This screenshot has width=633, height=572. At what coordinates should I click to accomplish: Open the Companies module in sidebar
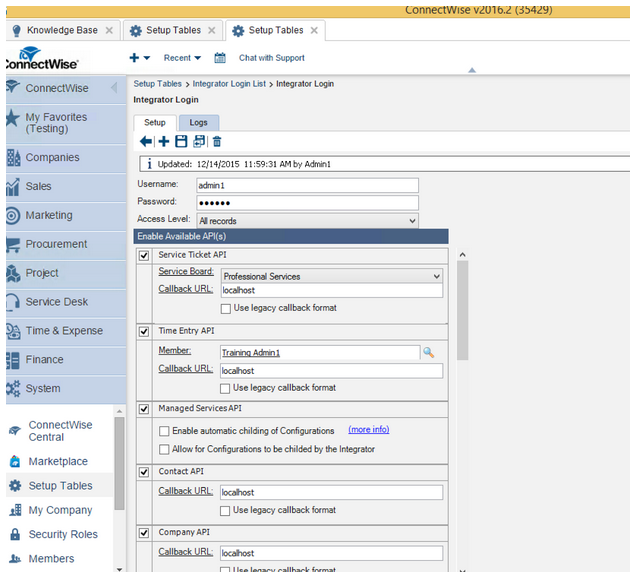click(x=66, y=157)
